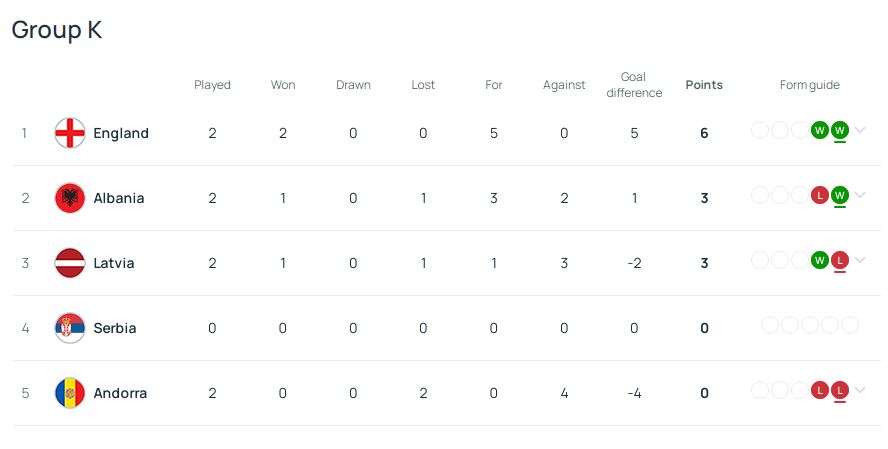
Task: Click the Latvia flag icon
Action: [70, 263]
